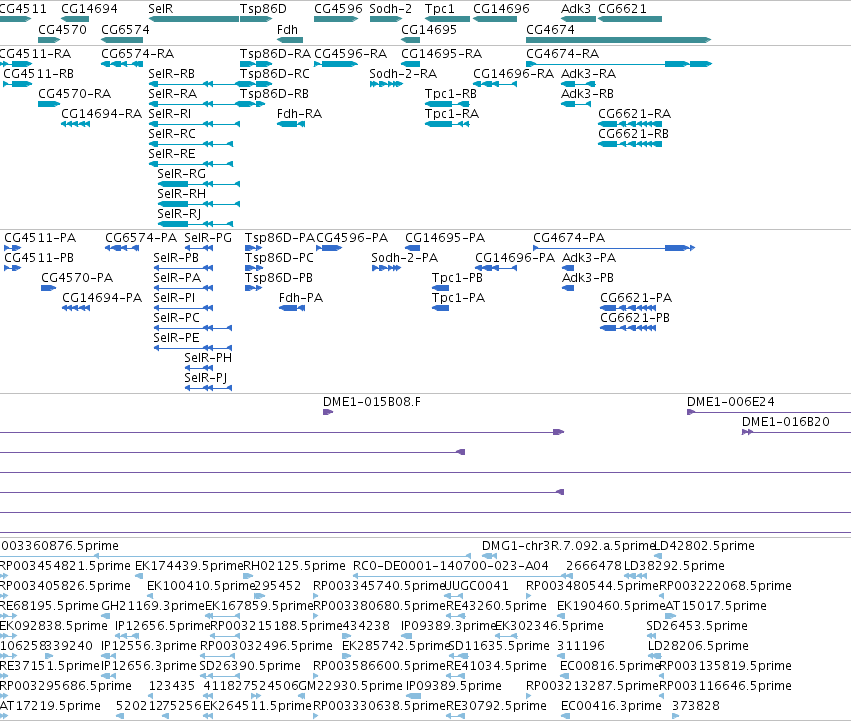
Task: Open EST GH21169.3prime
Action: (106, 616)
